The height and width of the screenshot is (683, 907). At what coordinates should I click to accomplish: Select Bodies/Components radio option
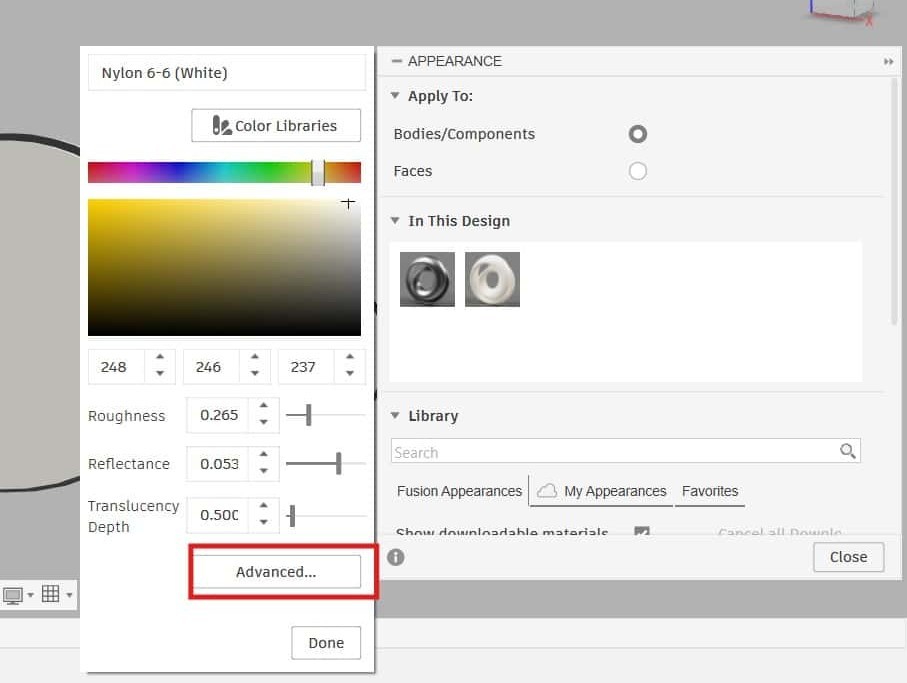coord(637,134)
